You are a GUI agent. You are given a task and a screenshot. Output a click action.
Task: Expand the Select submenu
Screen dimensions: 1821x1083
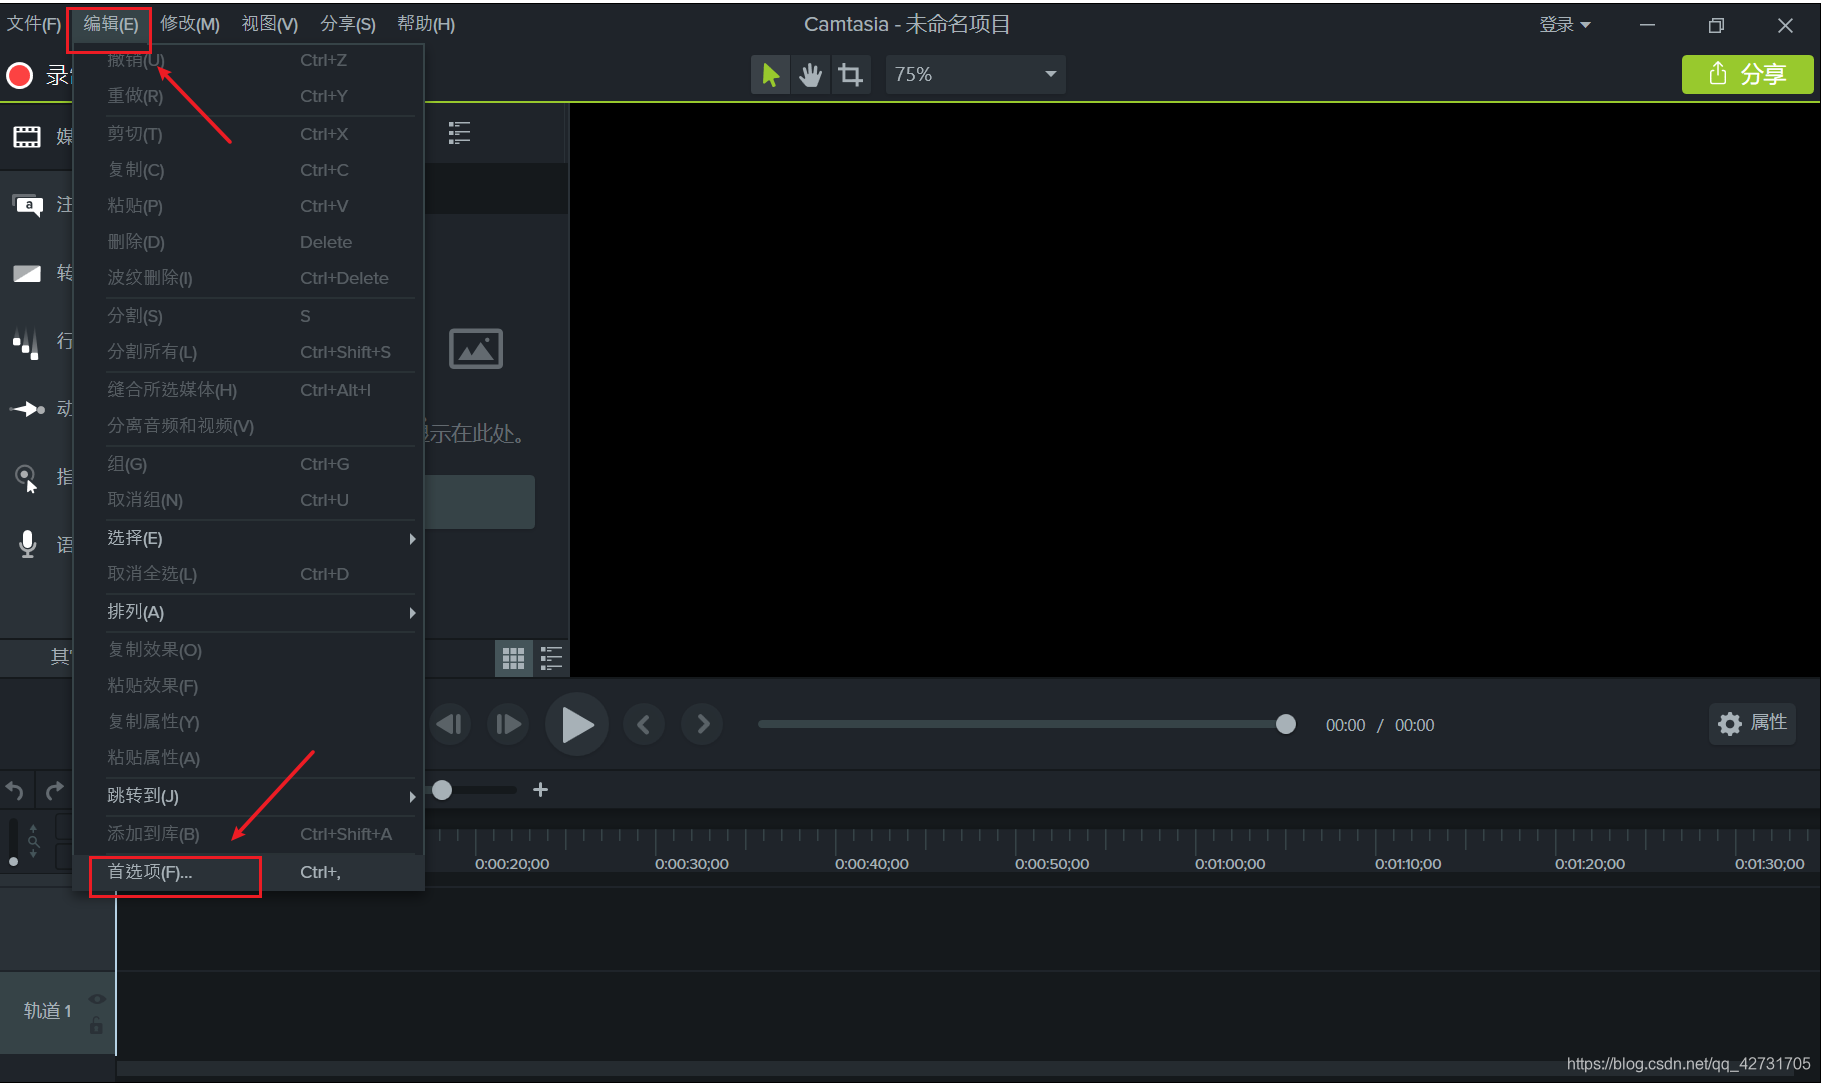249,538
